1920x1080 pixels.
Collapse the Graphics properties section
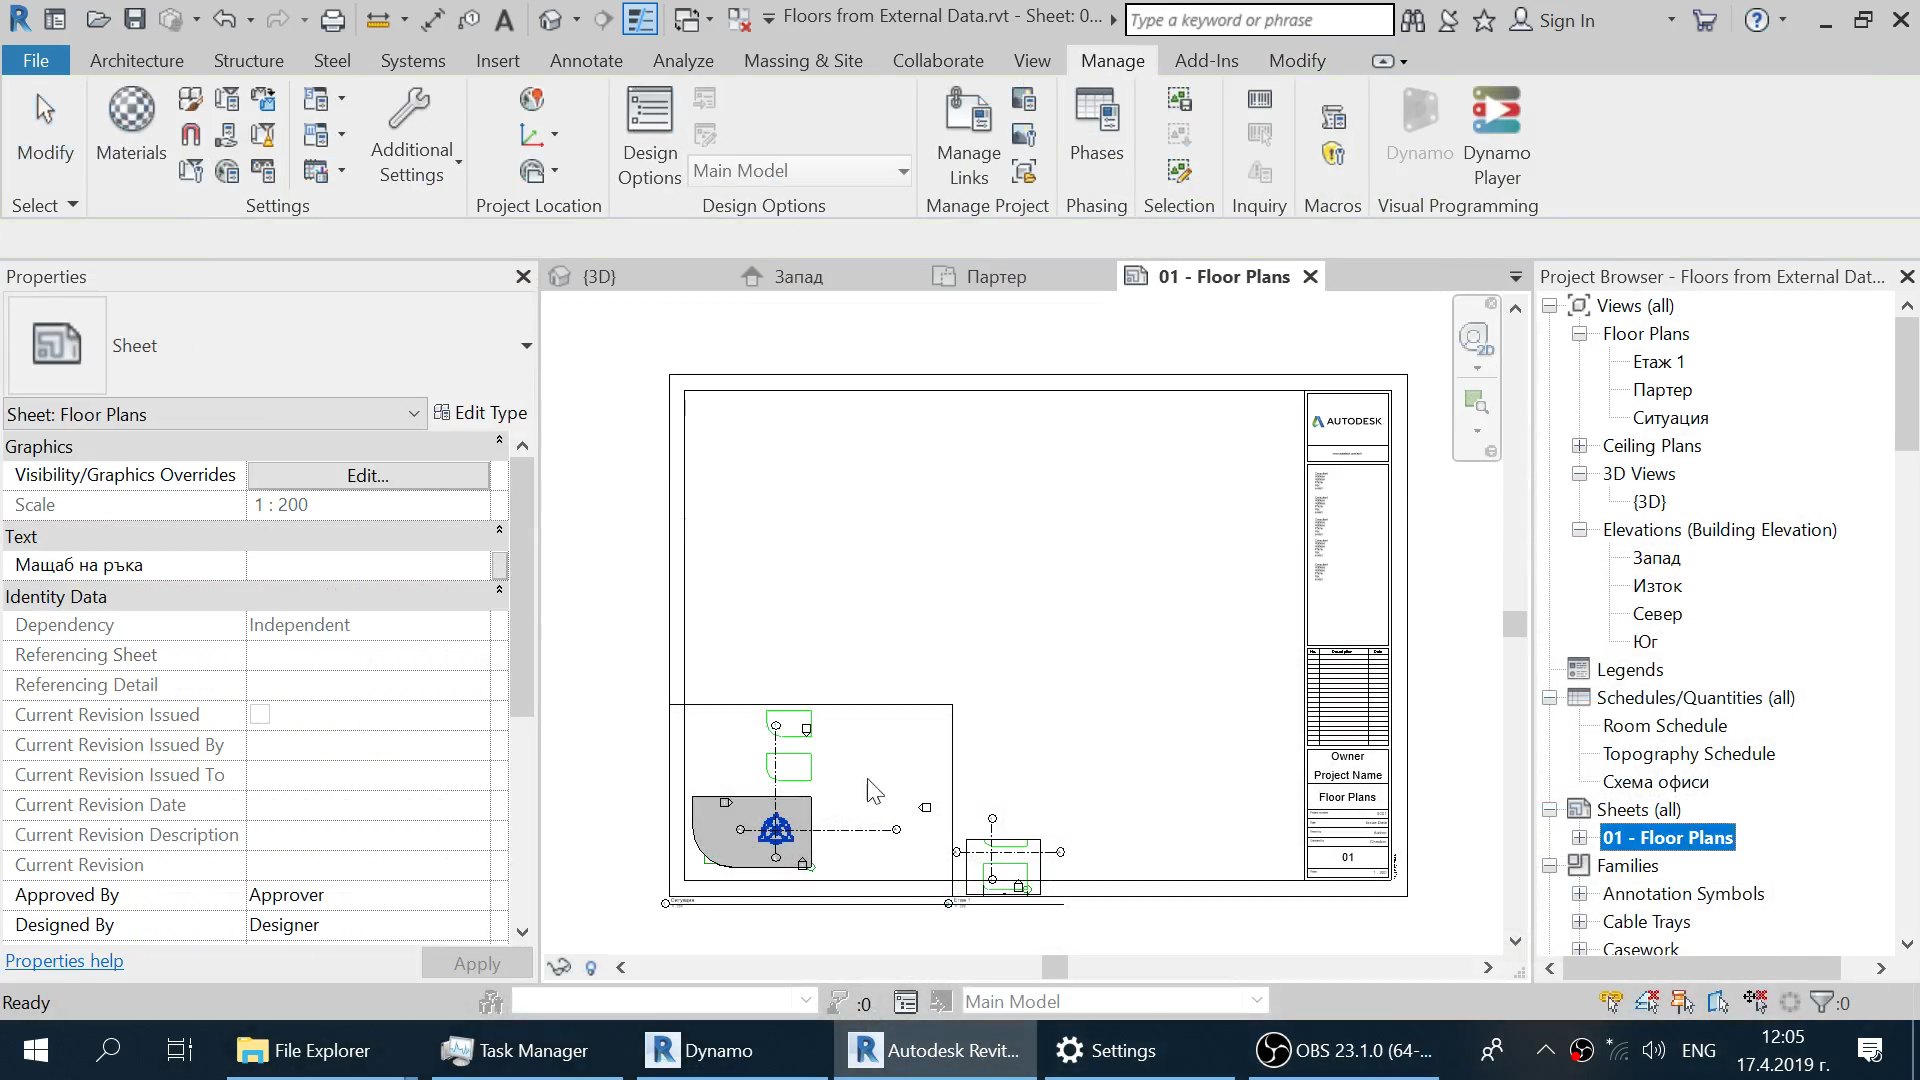[x=499, y=441]
